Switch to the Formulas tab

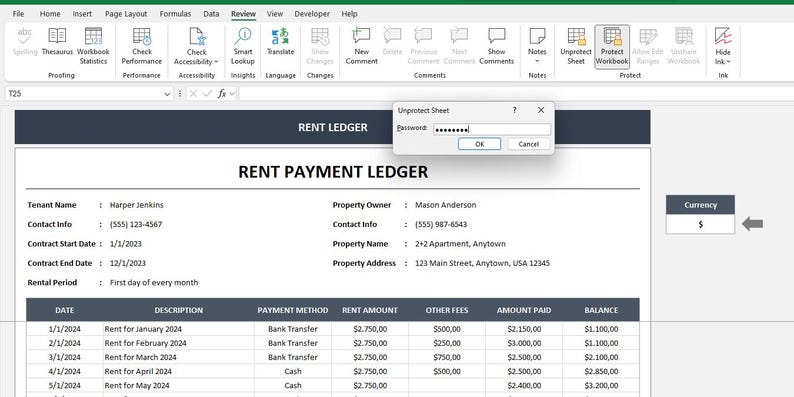coord(176,14)
